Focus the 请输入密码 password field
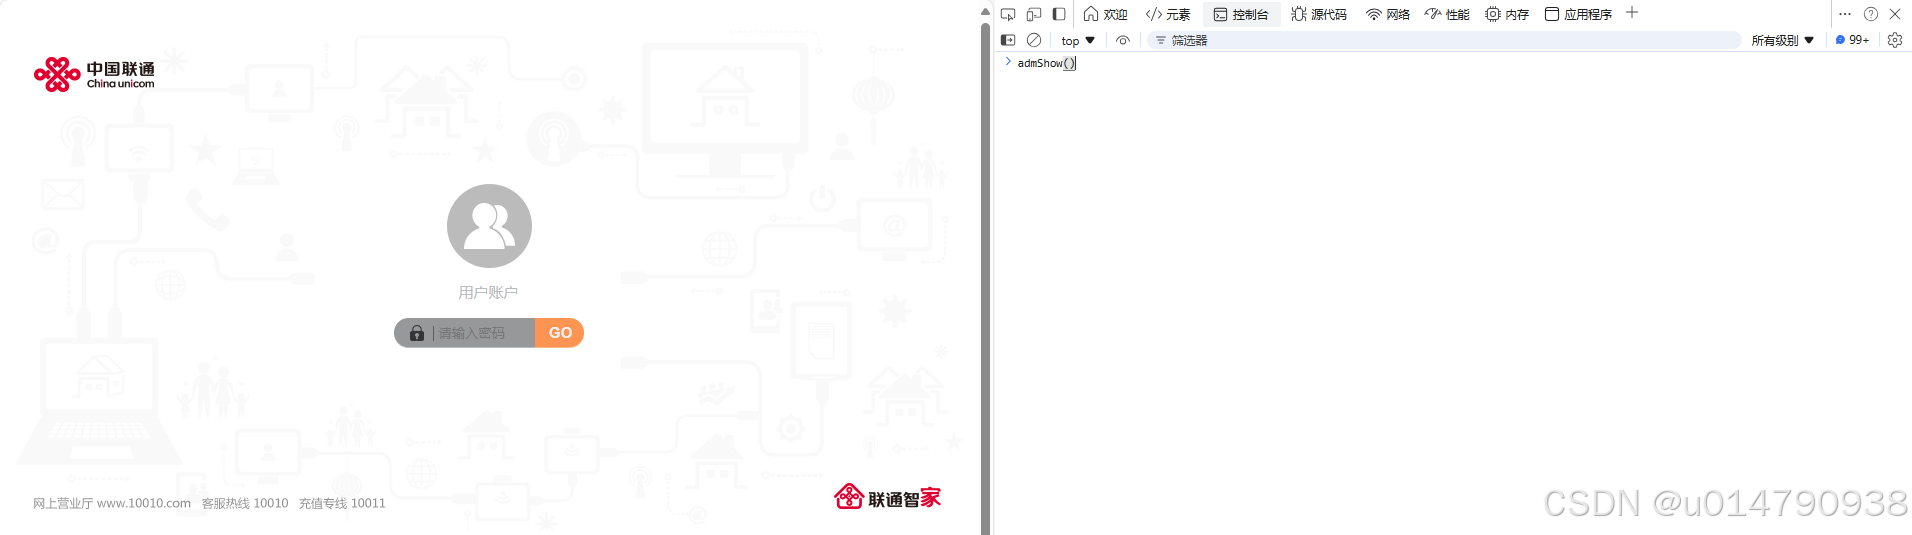Viewport: 1912px width, 535px height. tap(484, 333)
